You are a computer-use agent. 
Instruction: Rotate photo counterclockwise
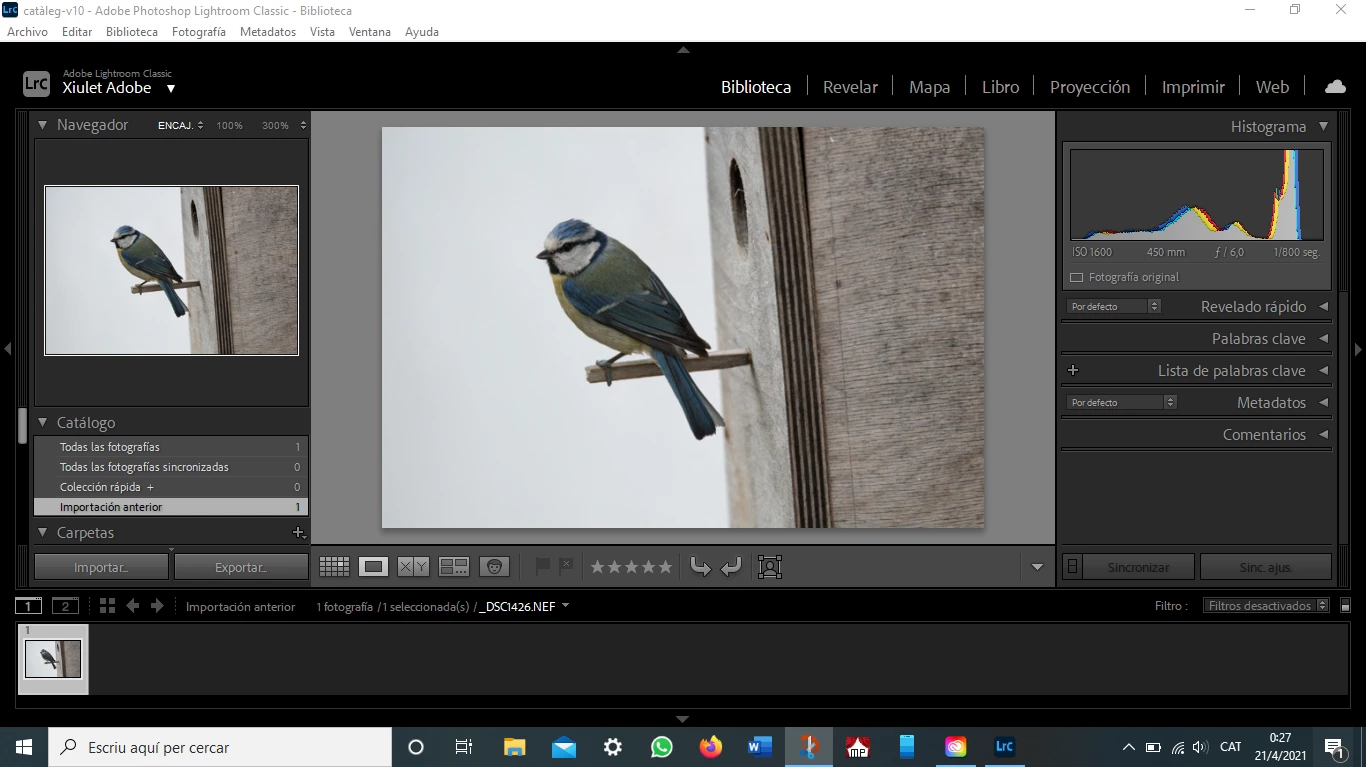700,567
